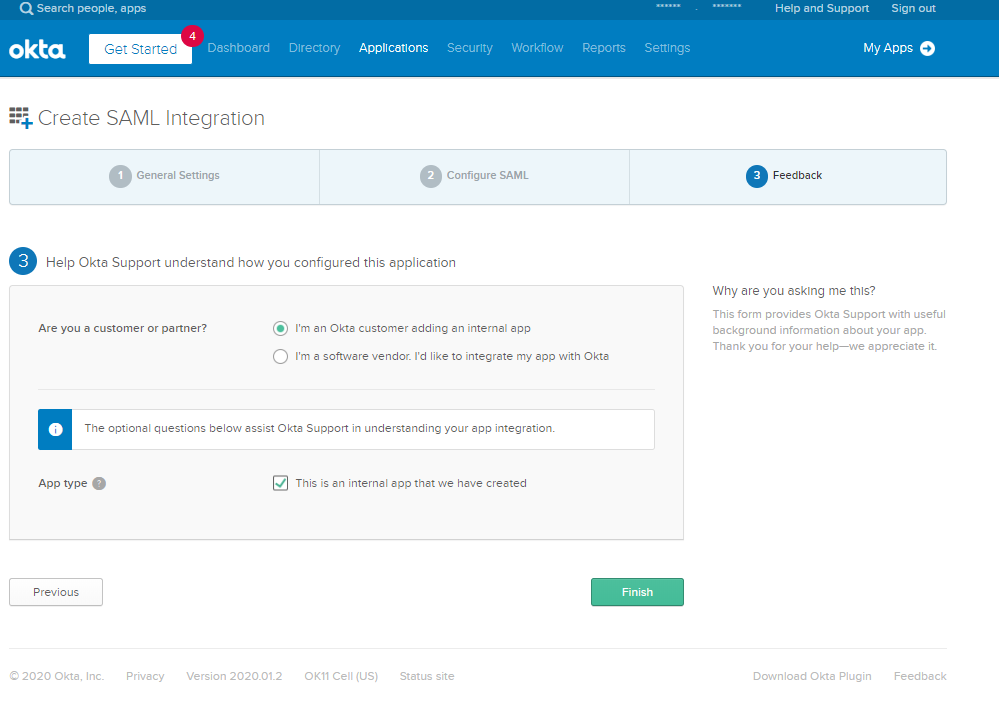Click Download Okta Plugin link
Viewport: 999px width, 705px height.
click(812, 676)
